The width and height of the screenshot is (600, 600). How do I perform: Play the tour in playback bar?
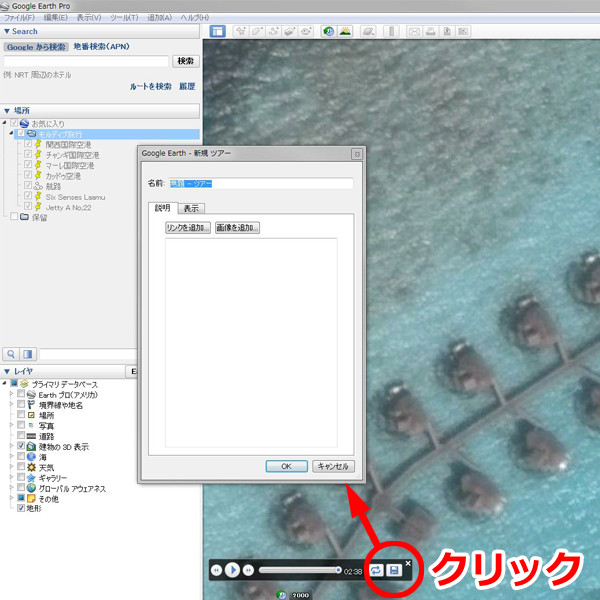click(x=232, y=570)
